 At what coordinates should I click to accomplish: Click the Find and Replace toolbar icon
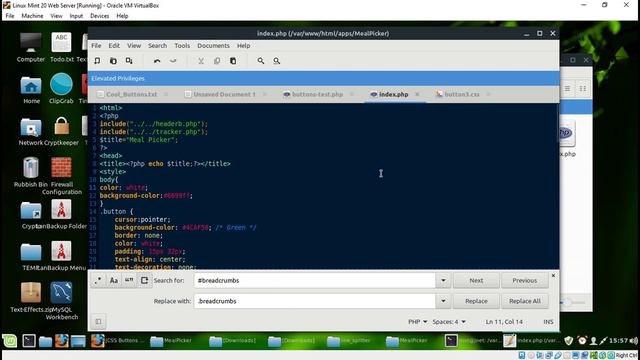click(x=276, y=61)
